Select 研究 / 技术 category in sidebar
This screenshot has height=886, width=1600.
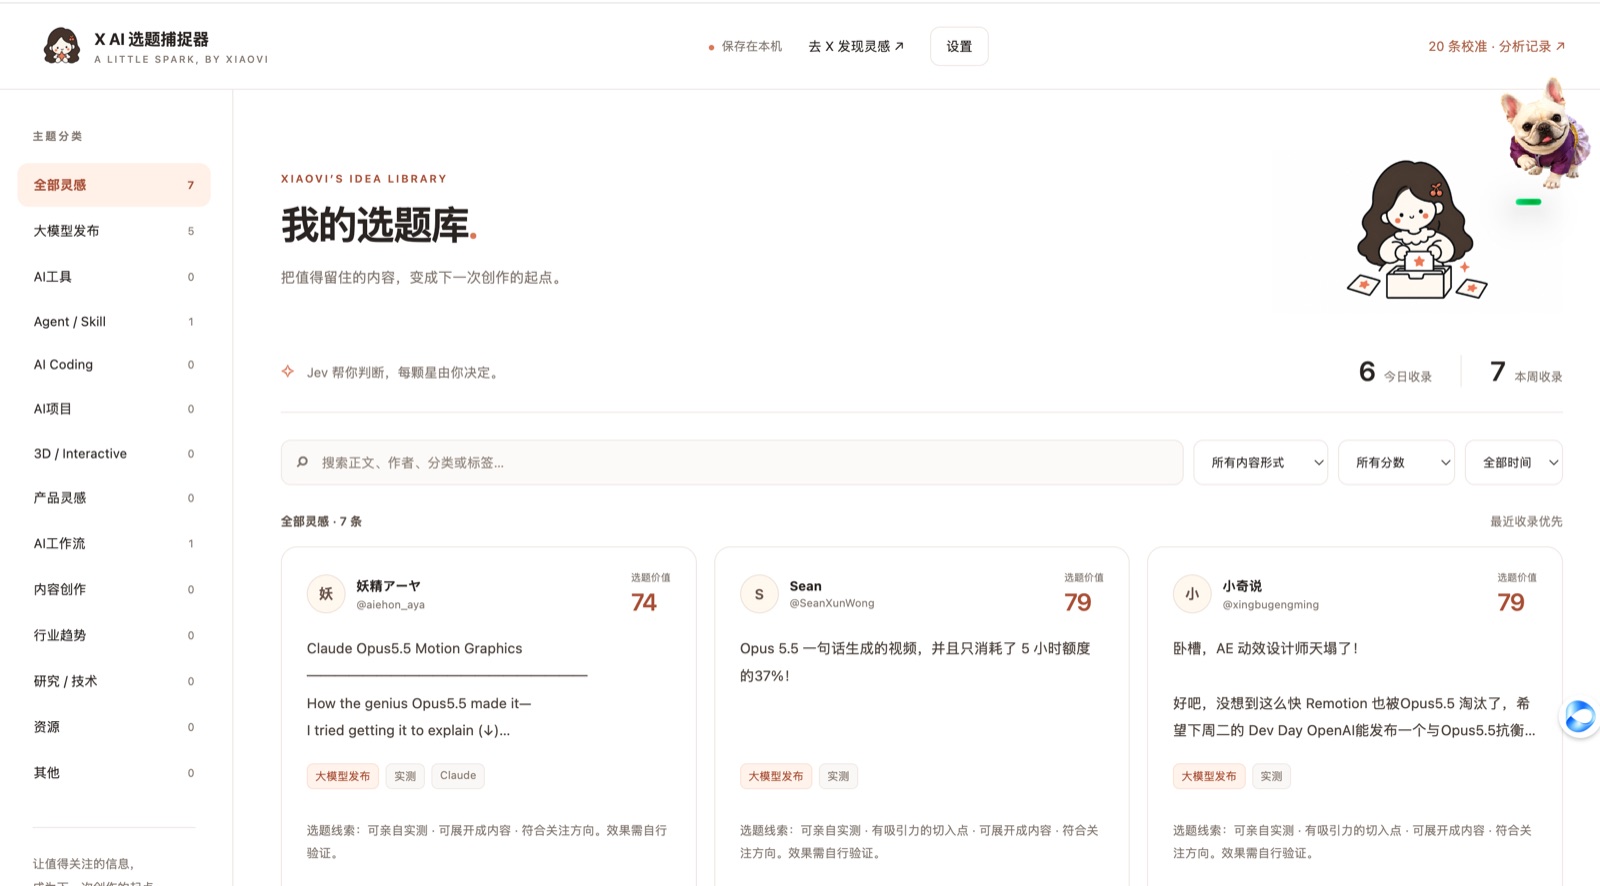click(x=114, y=682)
